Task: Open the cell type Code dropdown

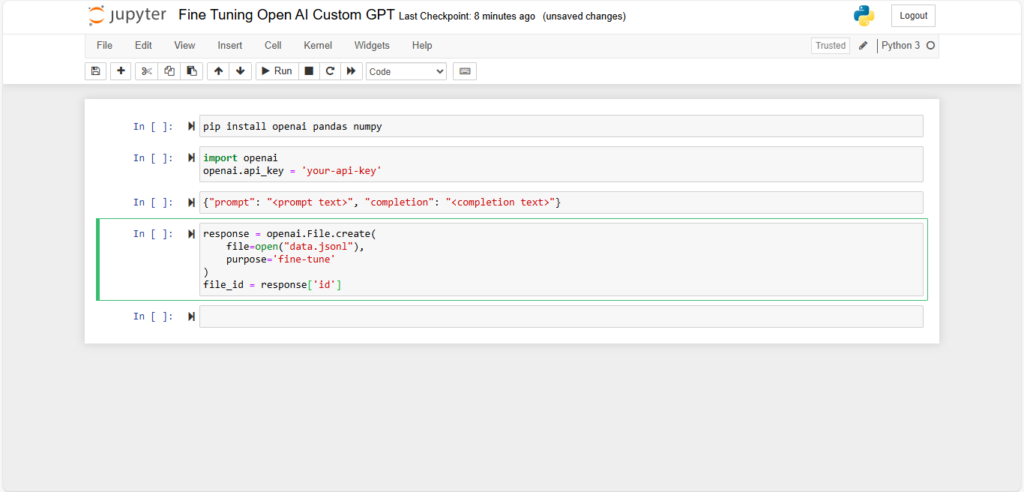Action: coord(406,72)
